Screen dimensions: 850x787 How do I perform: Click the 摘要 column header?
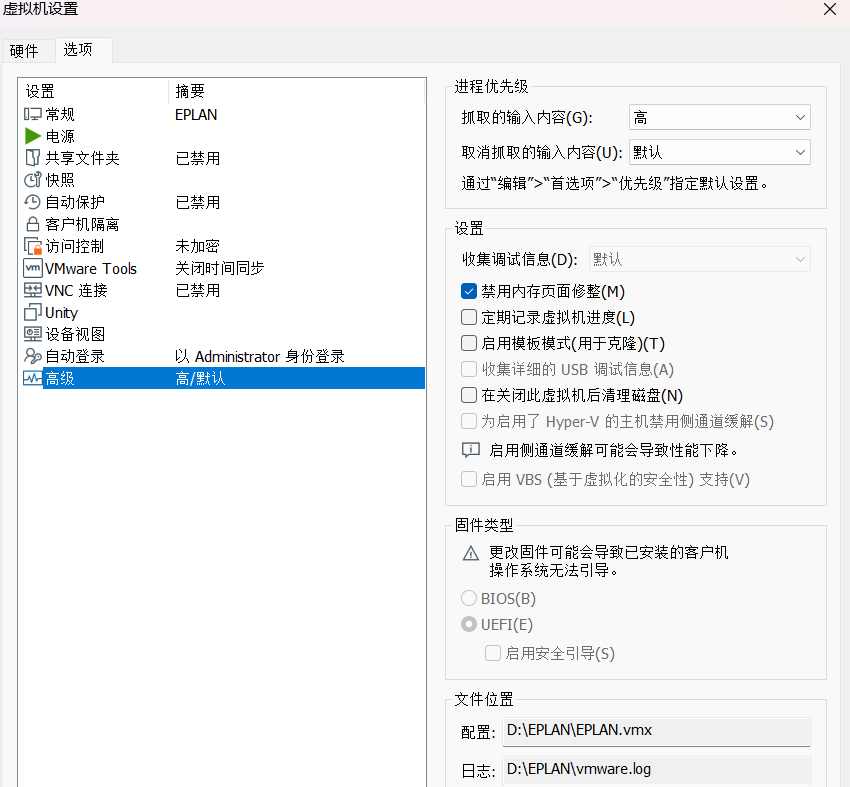pos(297,91)
